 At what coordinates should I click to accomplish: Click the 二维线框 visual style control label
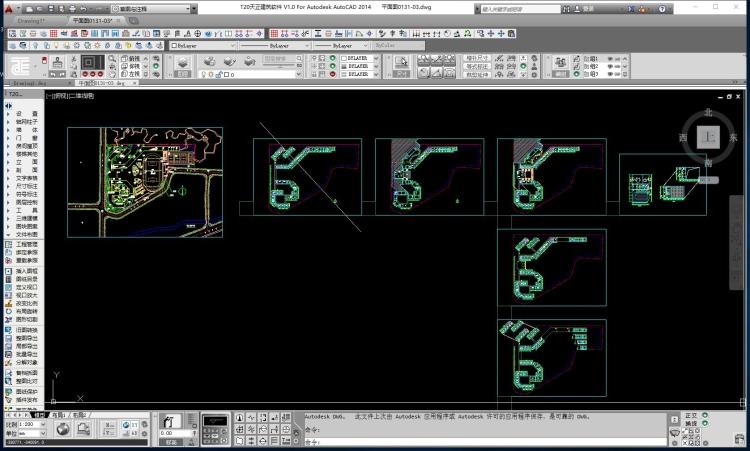pos(82,96)
